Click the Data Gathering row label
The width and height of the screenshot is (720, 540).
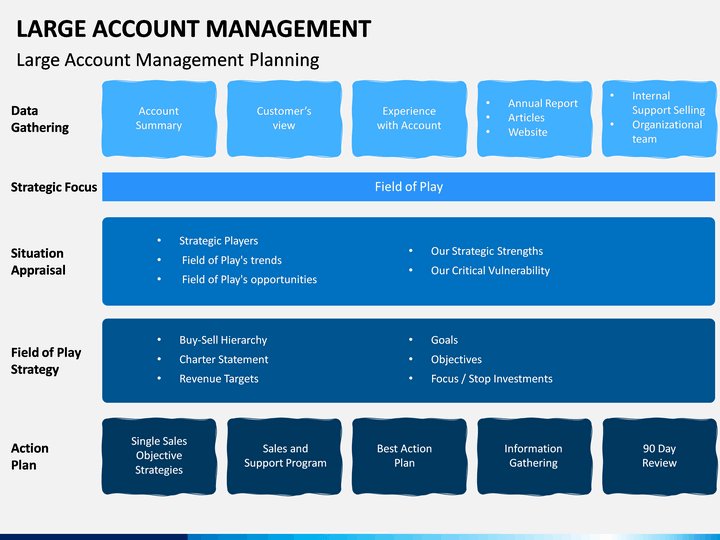coord(40,119)
